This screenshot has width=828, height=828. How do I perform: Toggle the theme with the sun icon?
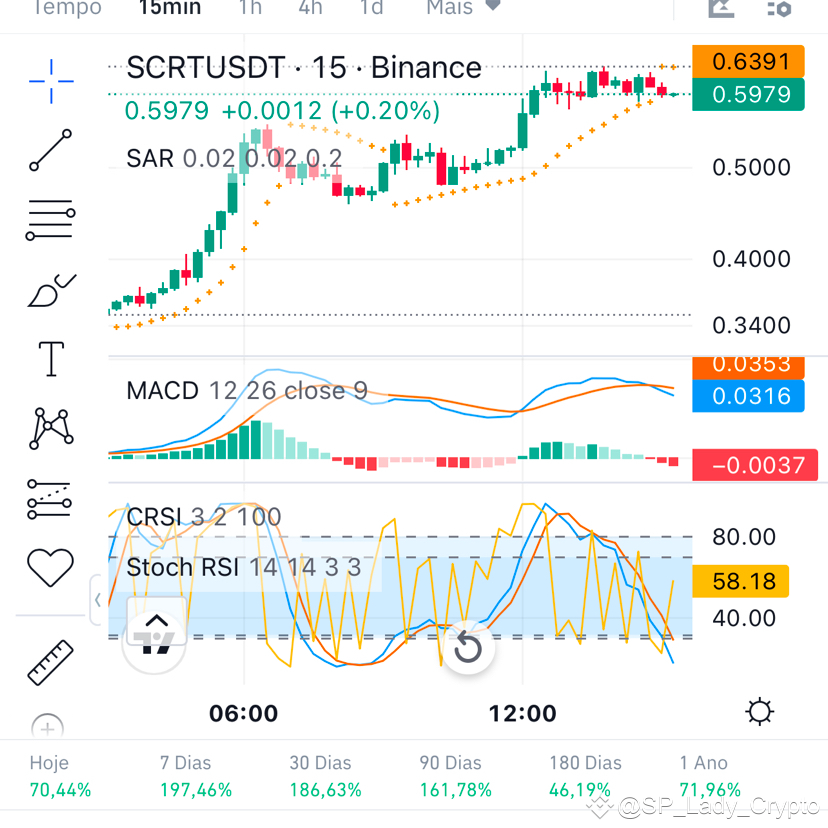tap(760, 711)
